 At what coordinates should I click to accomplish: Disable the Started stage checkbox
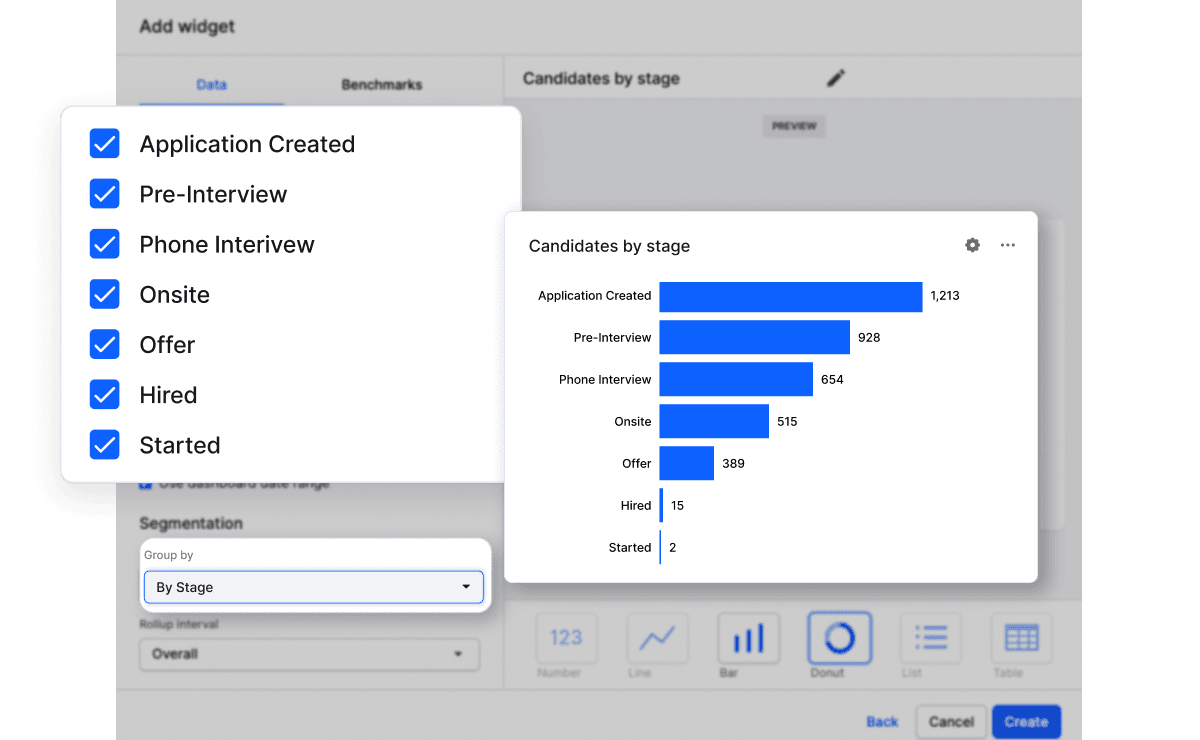(x=105, y=445)
